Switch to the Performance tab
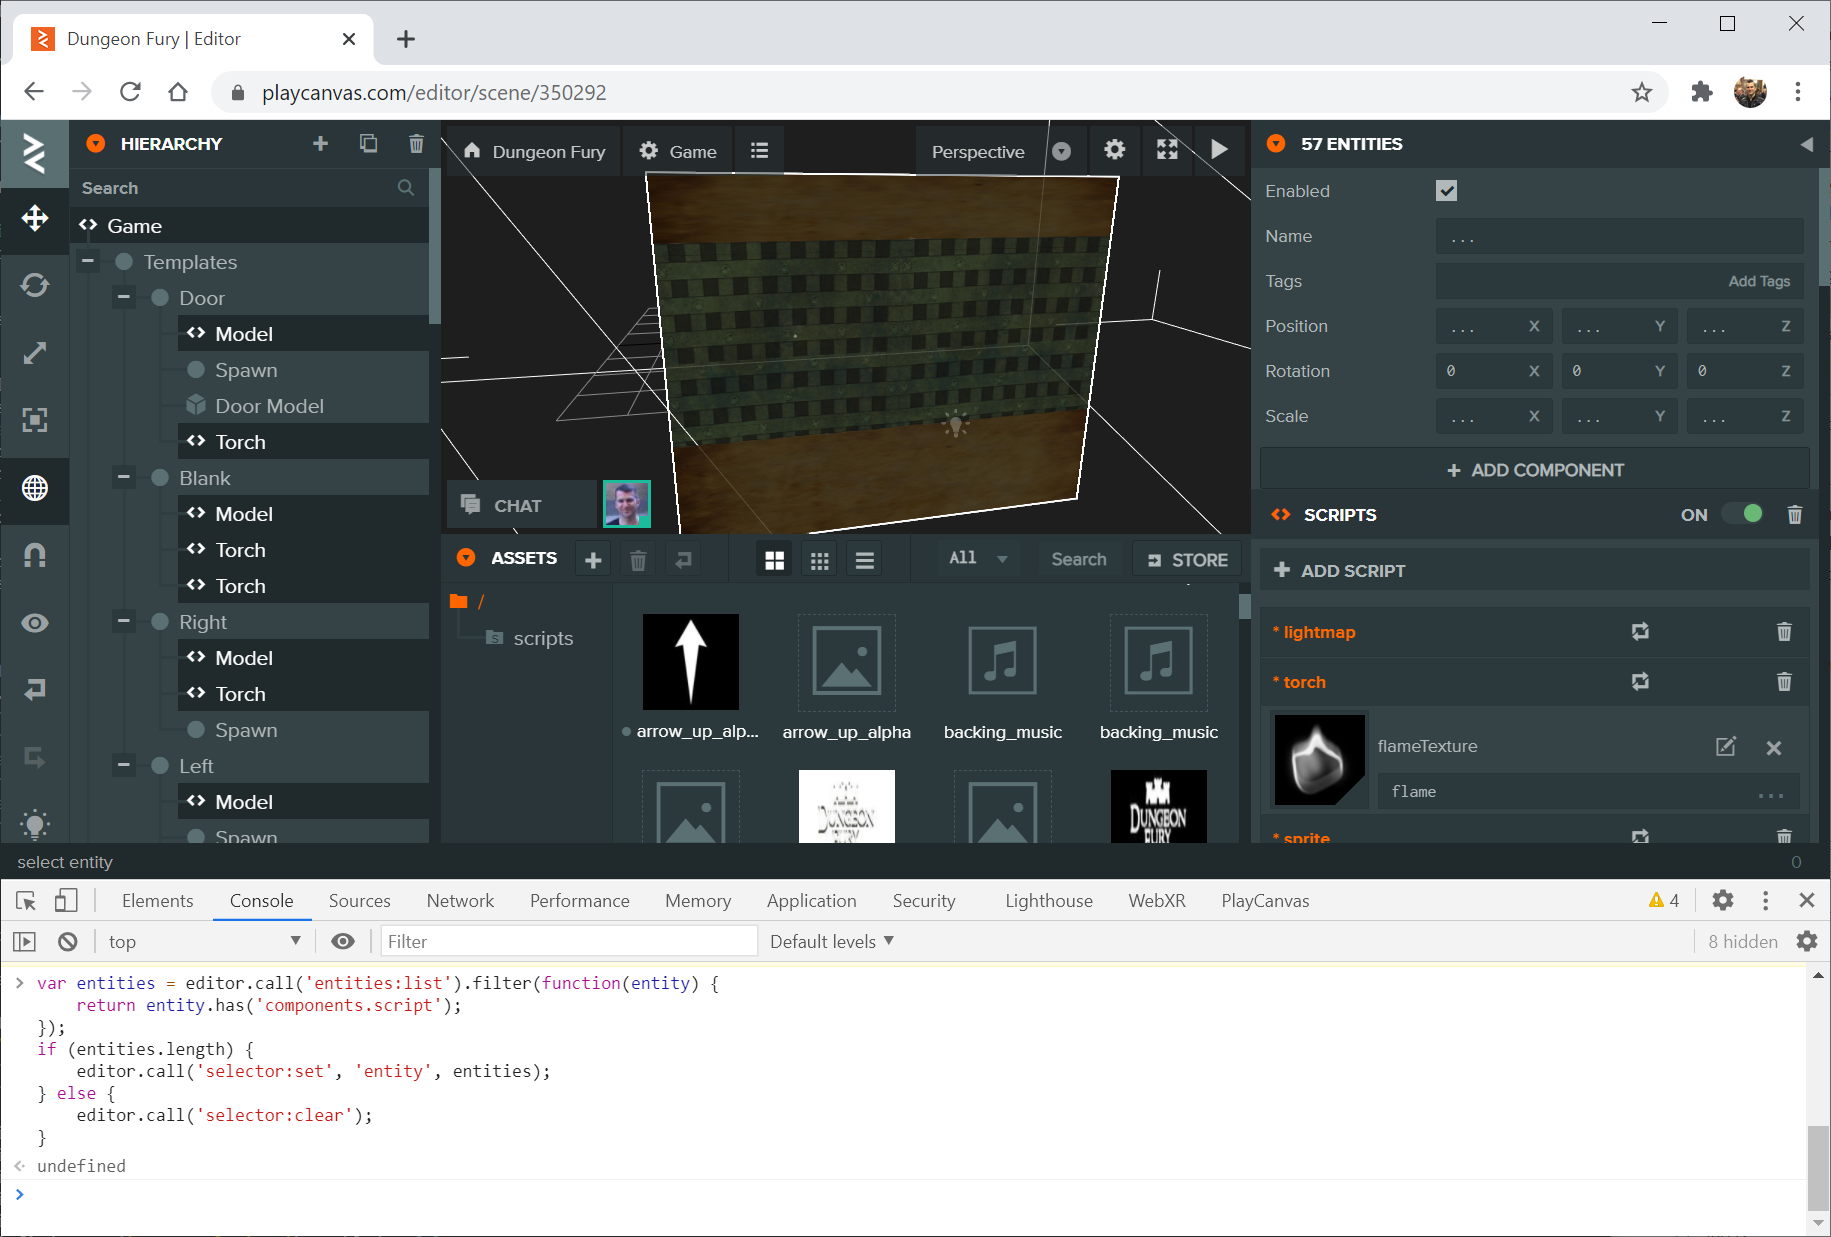Screen dimensions: 1831x1237 579,901
